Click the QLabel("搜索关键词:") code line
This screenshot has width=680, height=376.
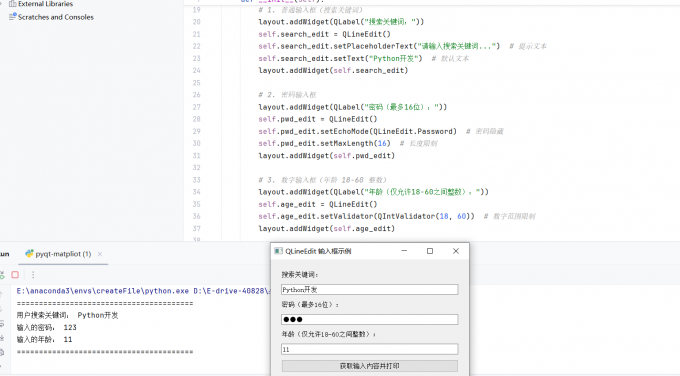341,22
